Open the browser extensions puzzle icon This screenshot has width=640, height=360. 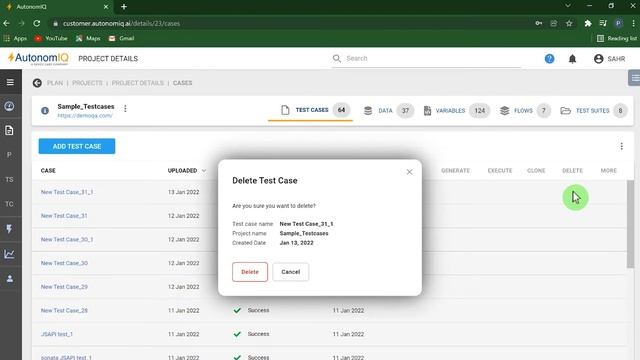click(x=588, y=23)
